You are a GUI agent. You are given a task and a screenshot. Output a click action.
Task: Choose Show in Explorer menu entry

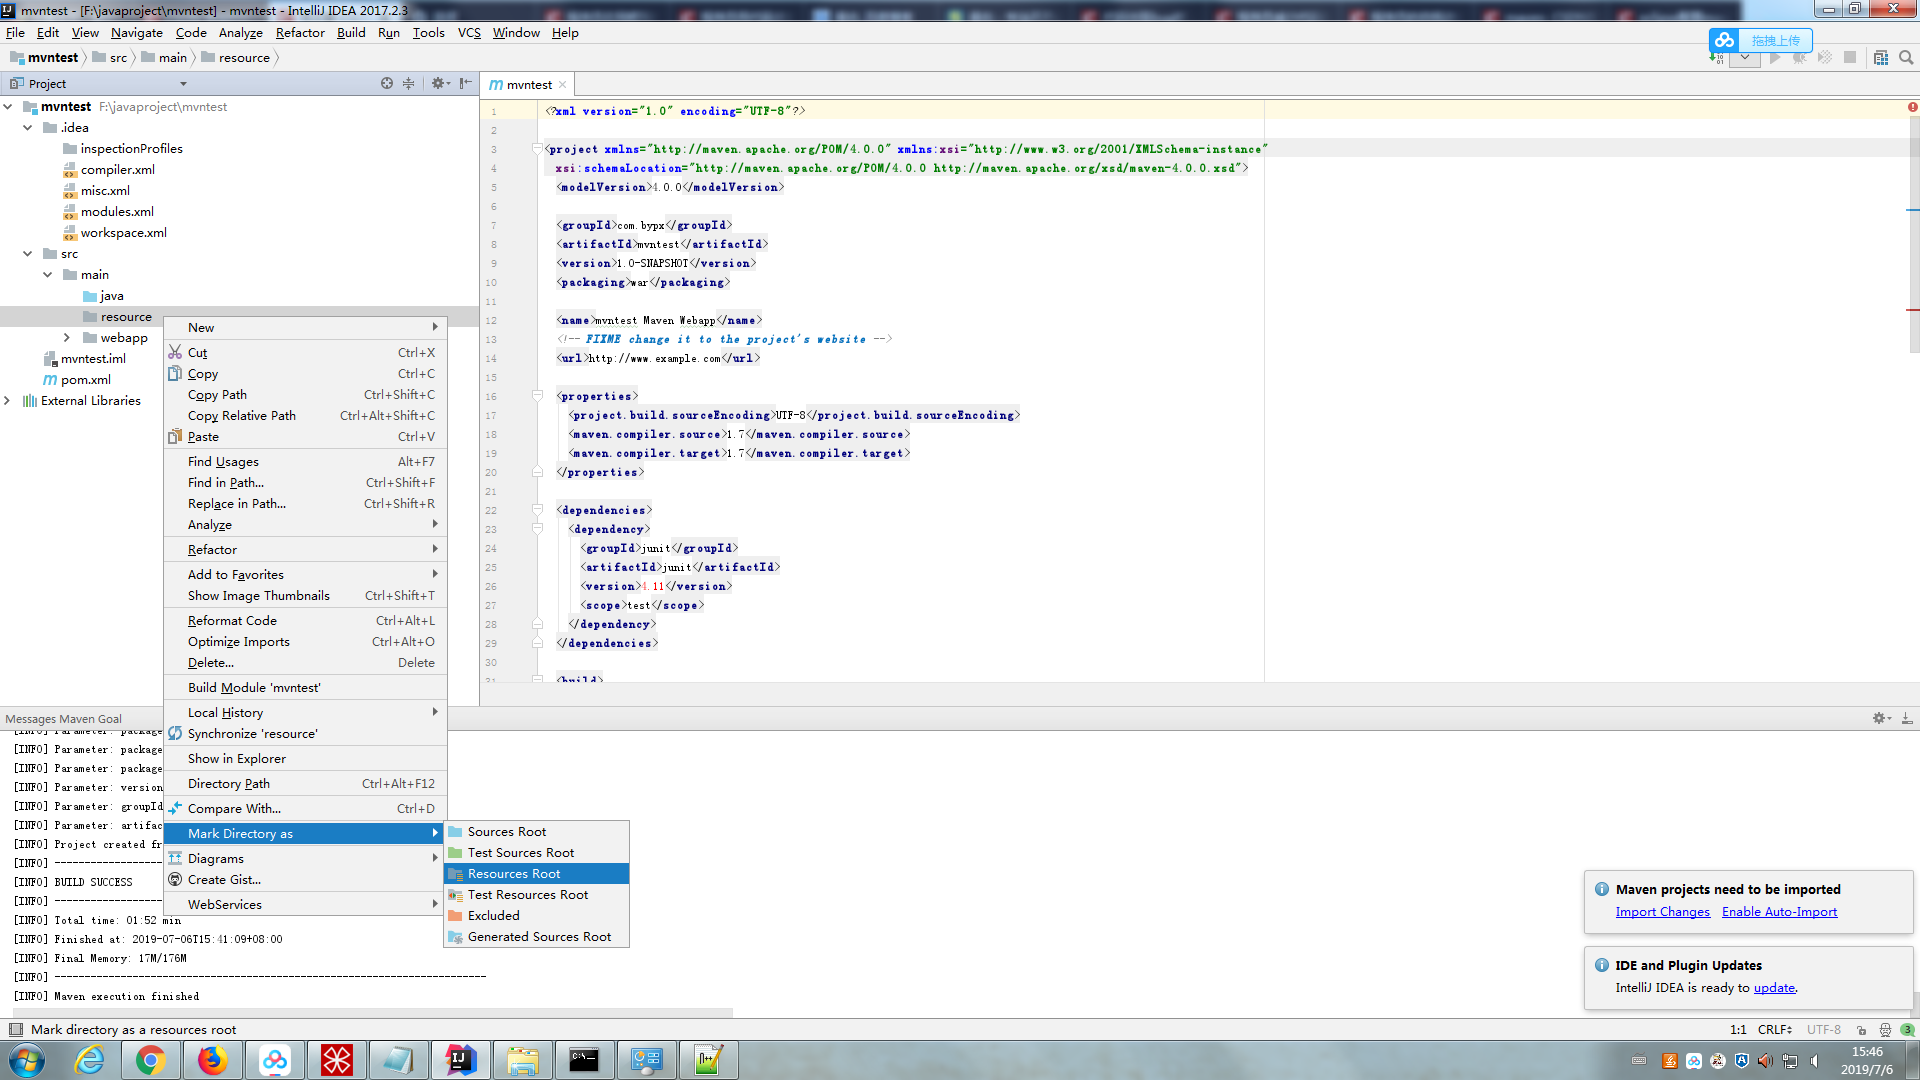tap(237, 759)
